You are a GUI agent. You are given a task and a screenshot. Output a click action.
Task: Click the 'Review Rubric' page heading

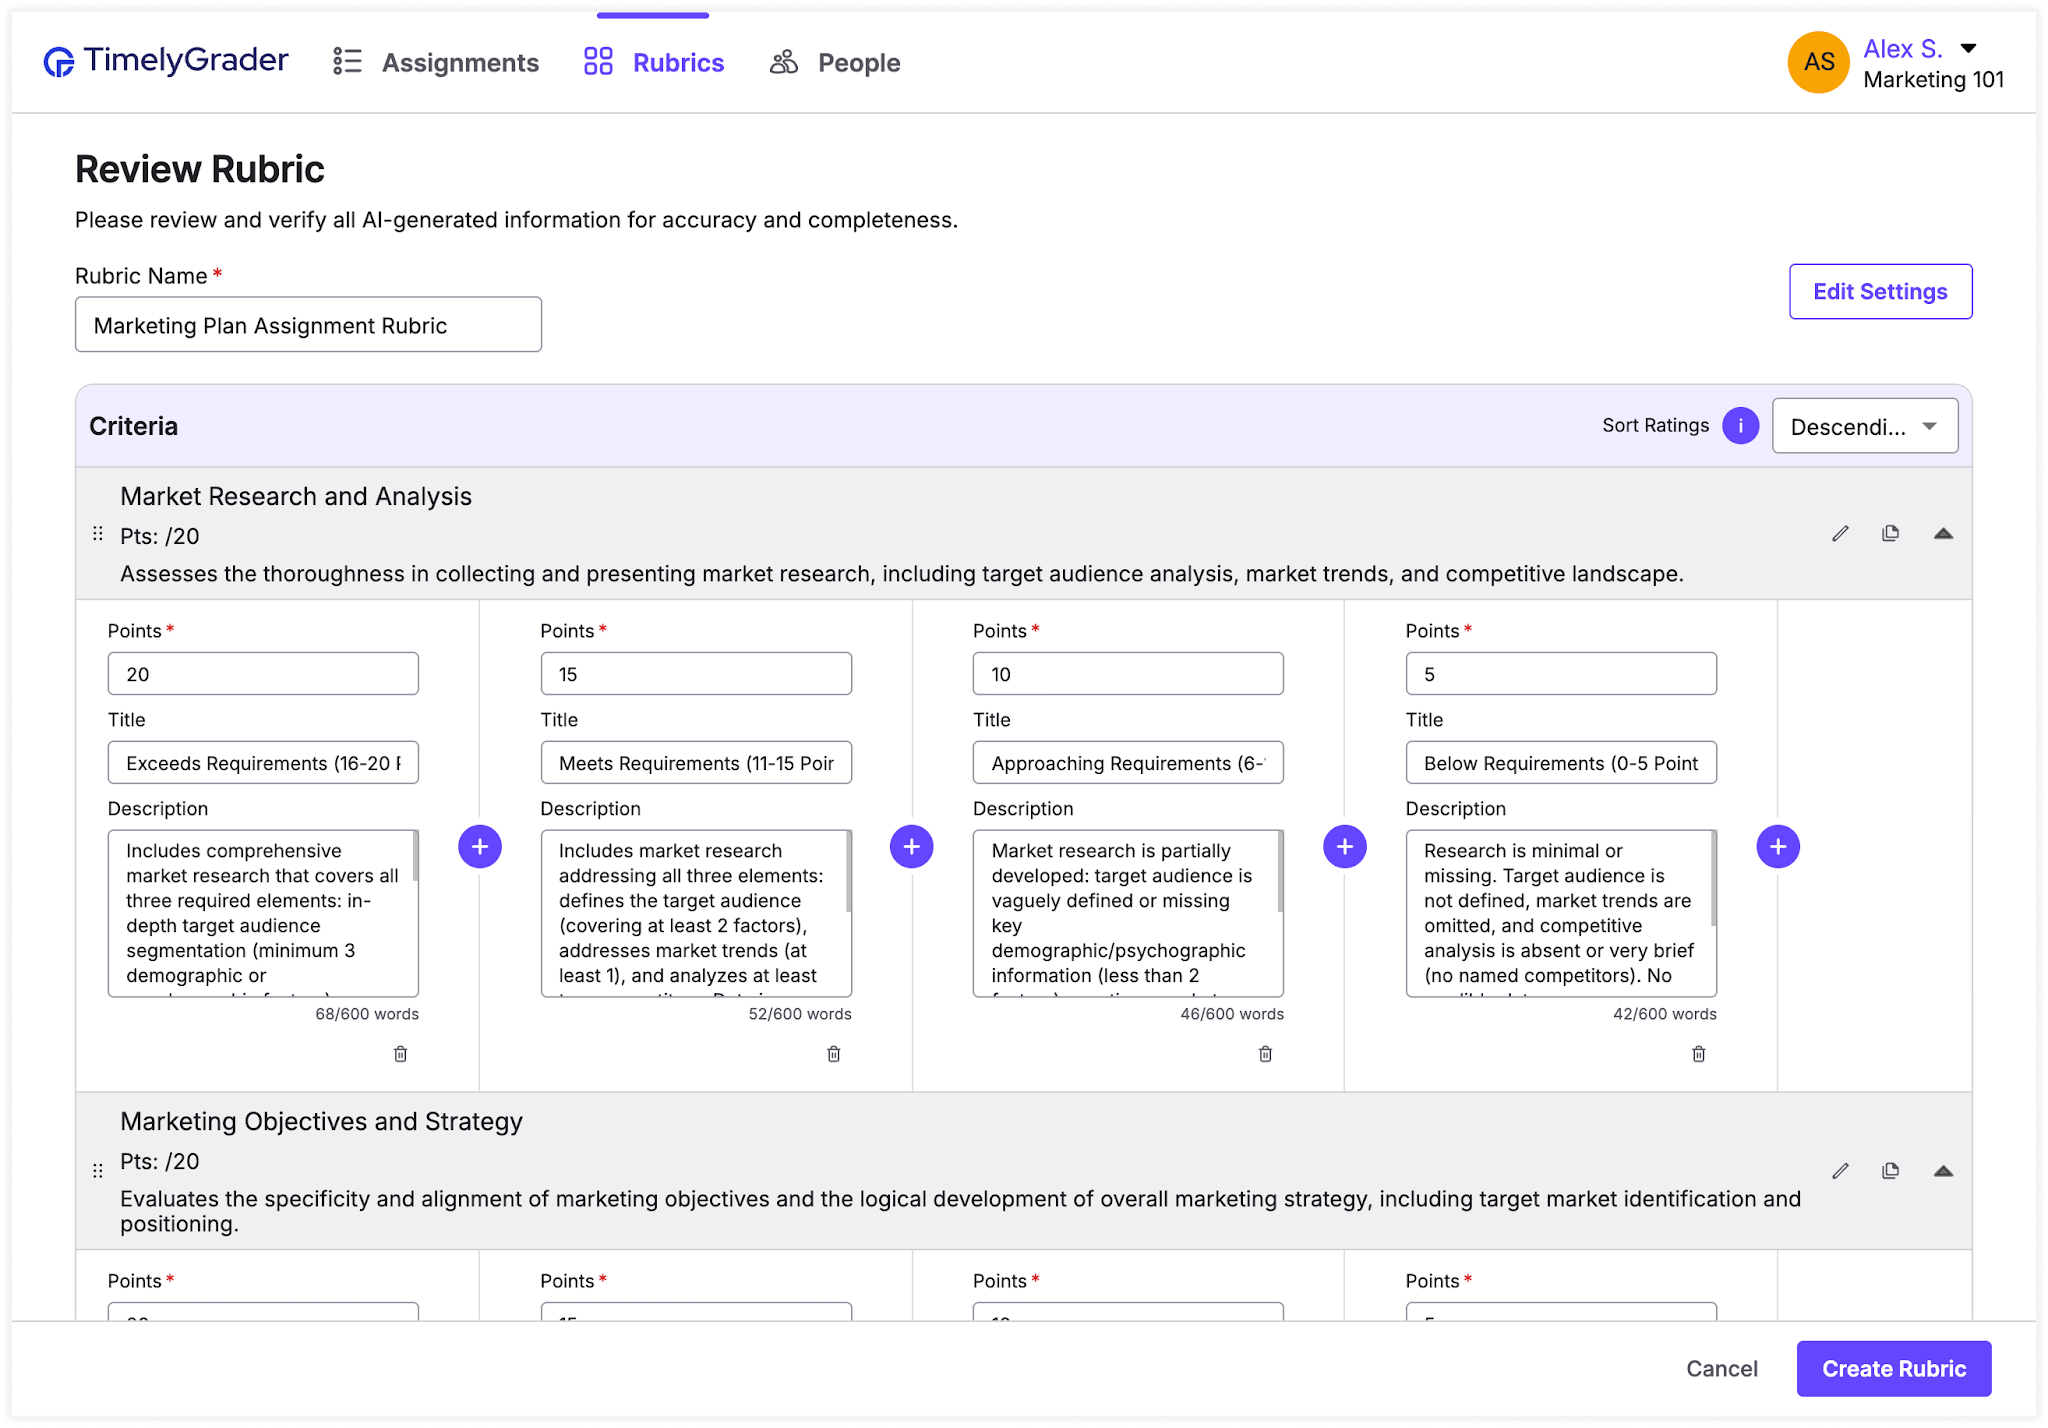(200, 169)
